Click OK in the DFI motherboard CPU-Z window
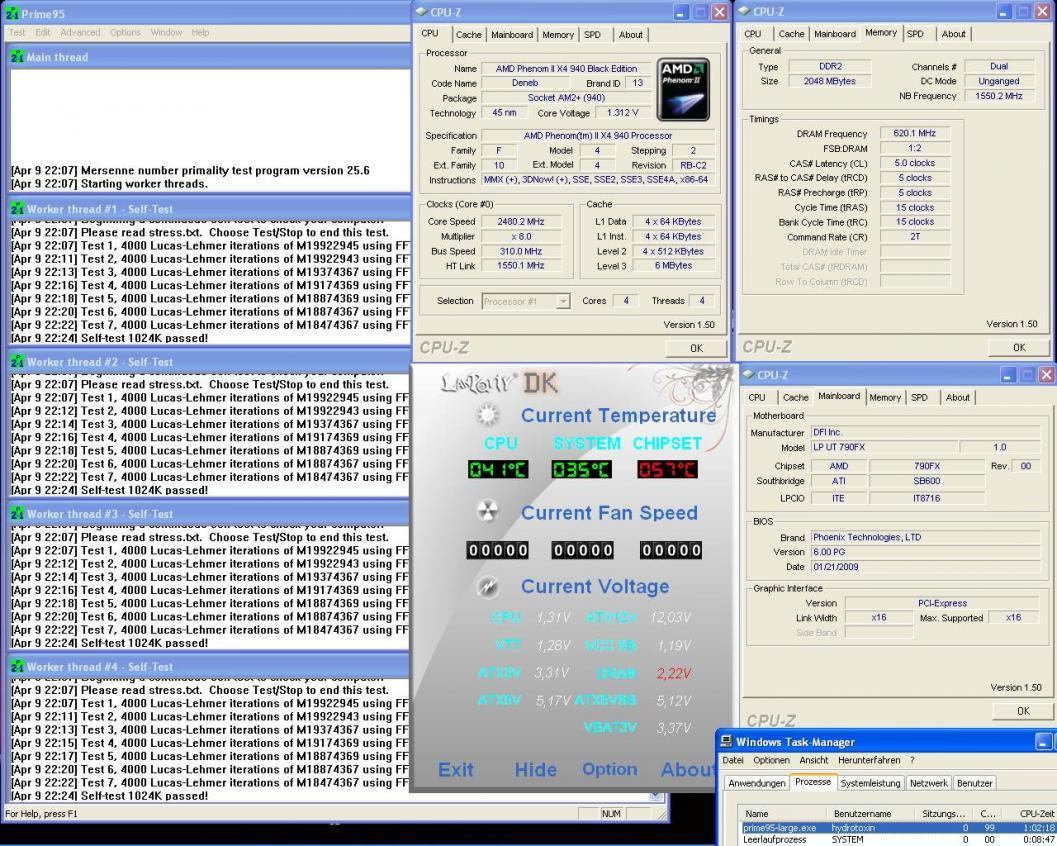 tap(1023, 711)
